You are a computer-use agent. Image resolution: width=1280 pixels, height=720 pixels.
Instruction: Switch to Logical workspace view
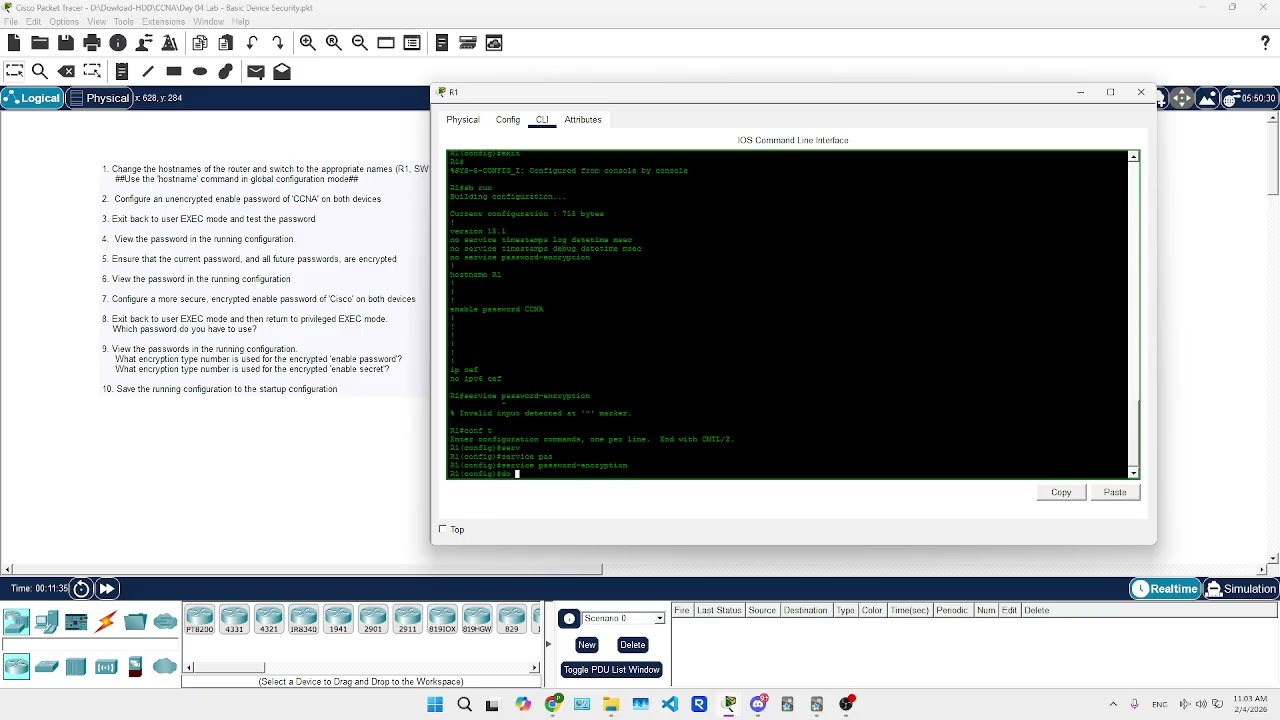coord(32,98)
